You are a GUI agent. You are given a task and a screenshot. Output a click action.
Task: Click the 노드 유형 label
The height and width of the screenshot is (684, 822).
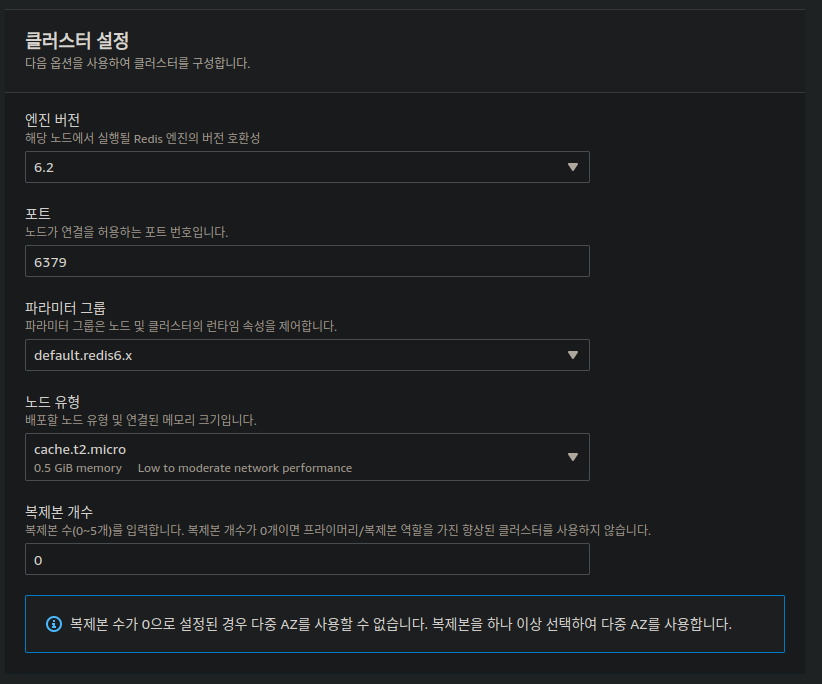pos(52,402)
